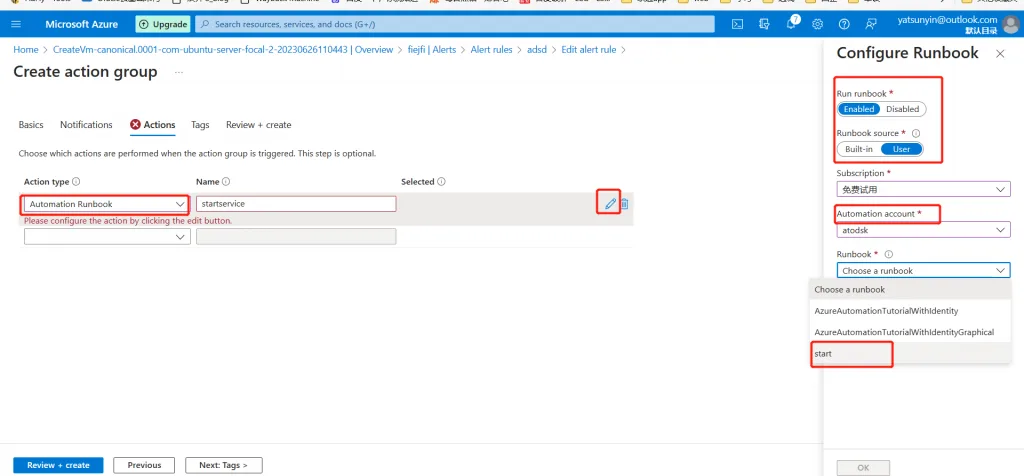1024x476 pixels.
Task: Open the Automation Runbook action type dropdown
Action: click(107, 204)
